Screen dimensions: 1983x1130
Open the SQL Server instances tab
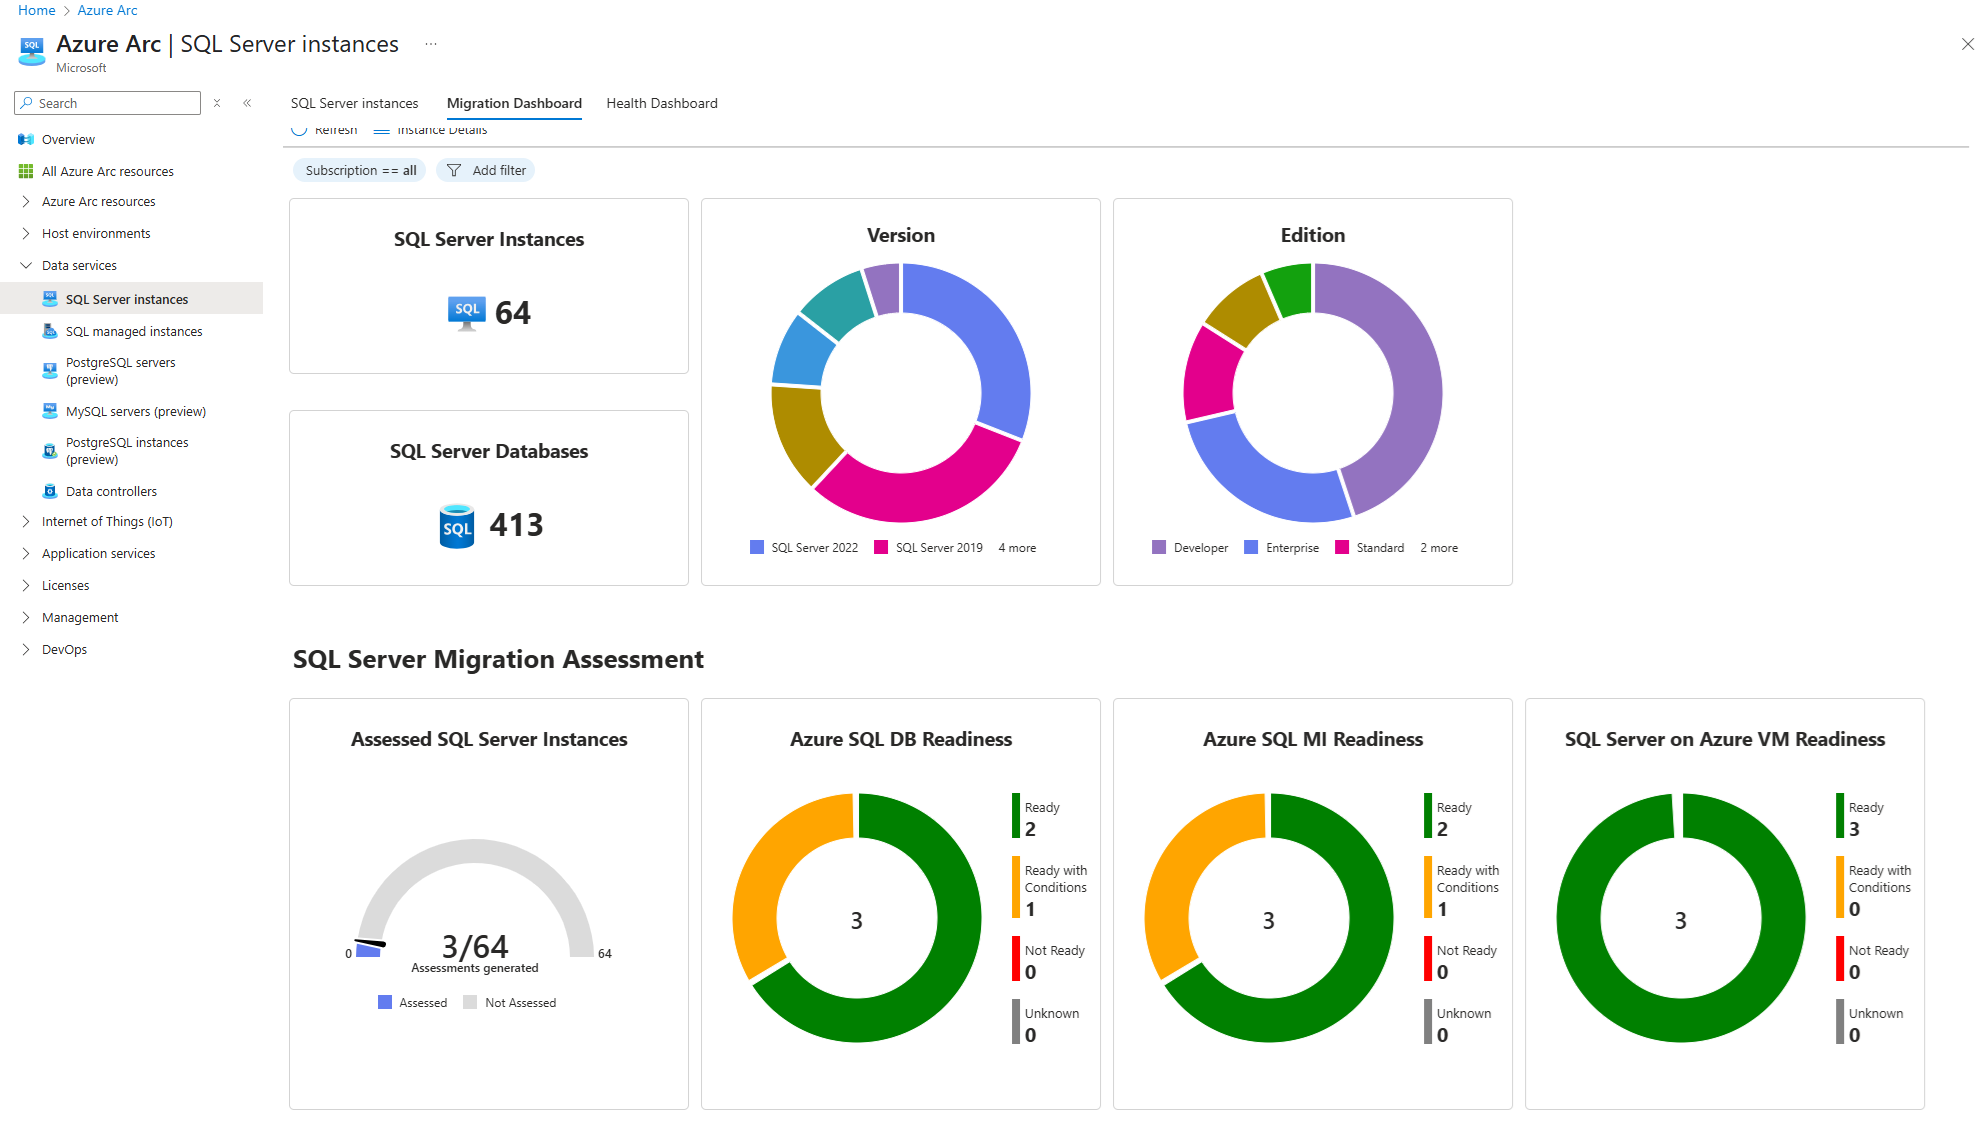coord(354,103)
